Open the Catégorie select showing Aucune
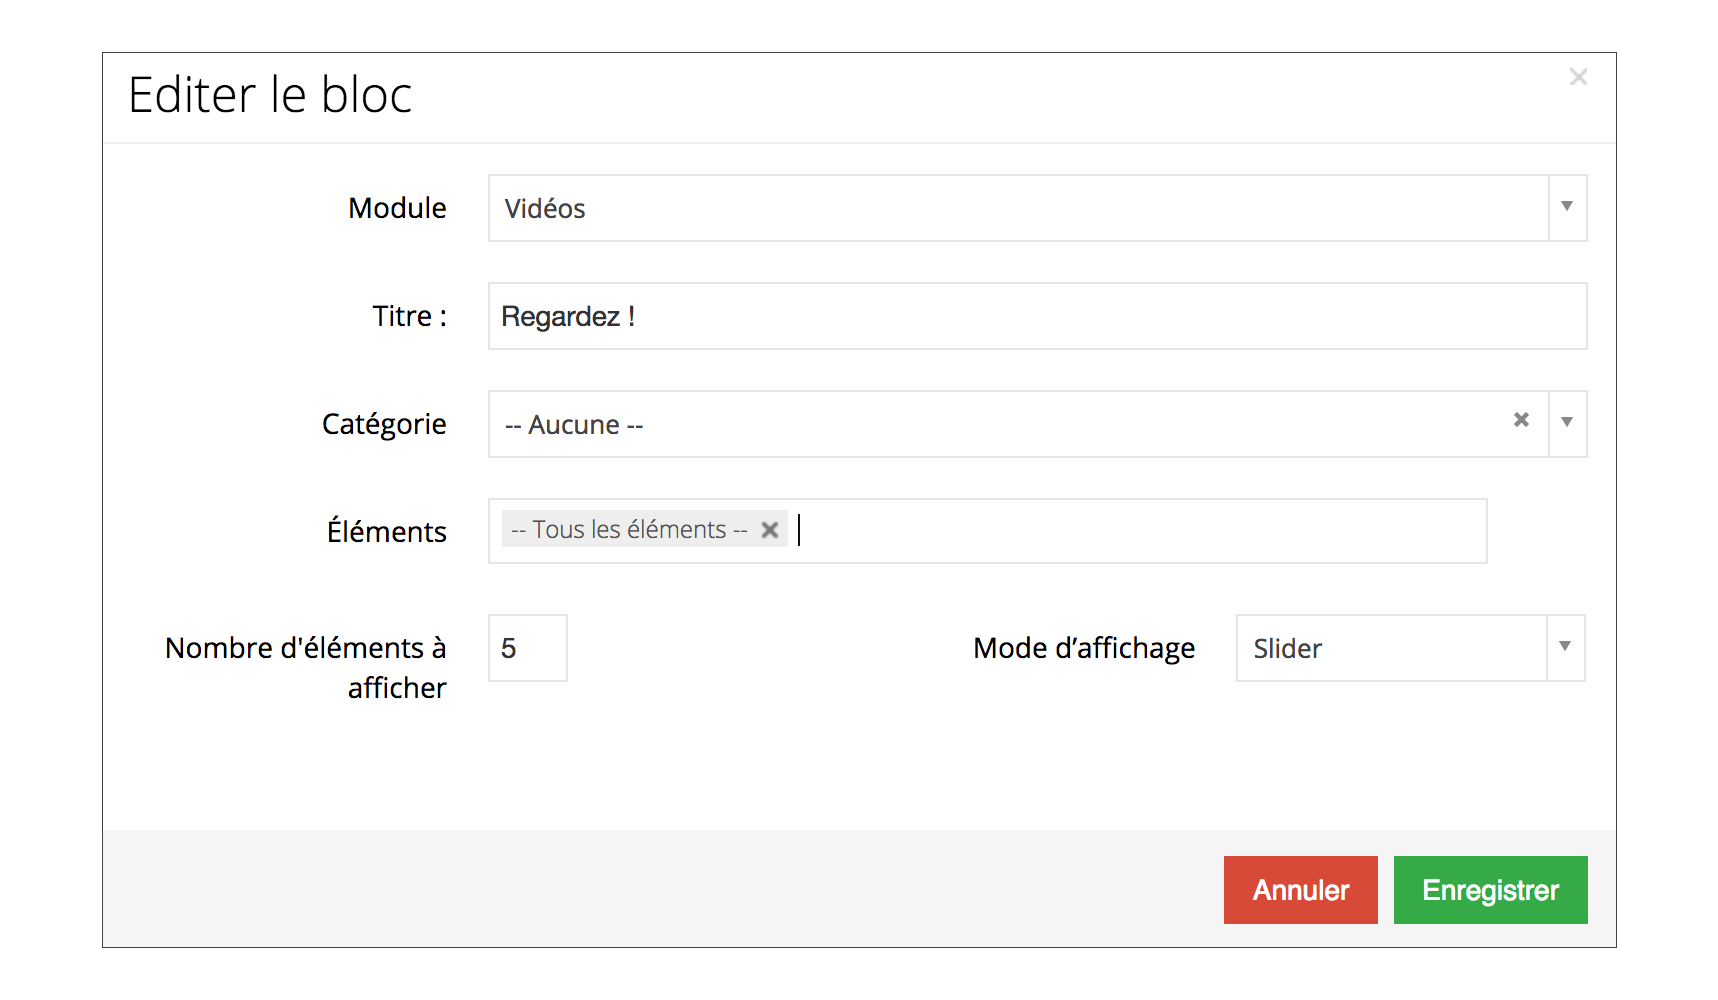 [x=1037, y=424]
